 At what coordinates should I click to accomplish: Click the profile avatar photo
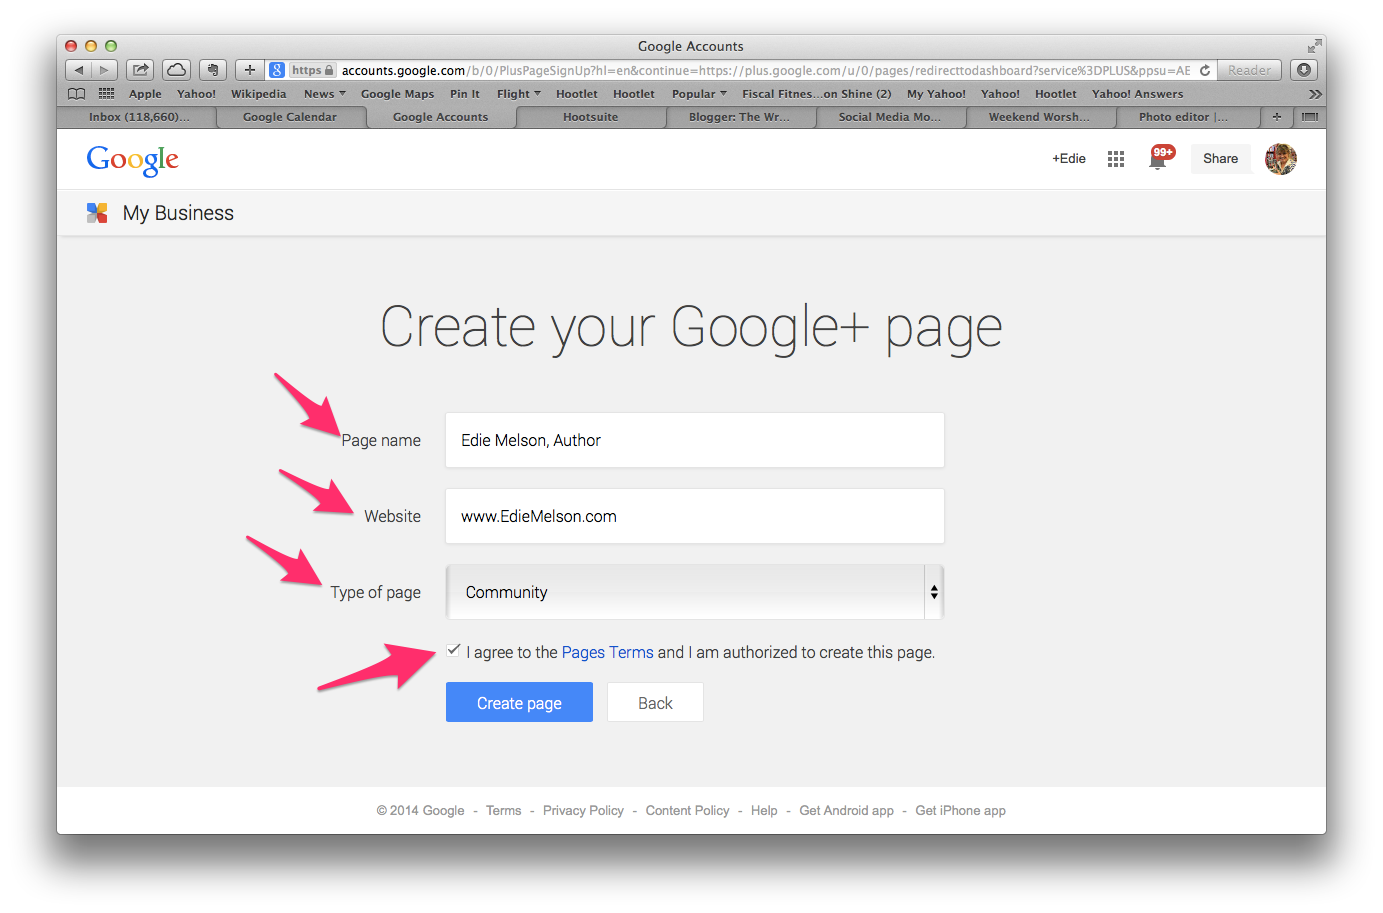click(1280, 159)
